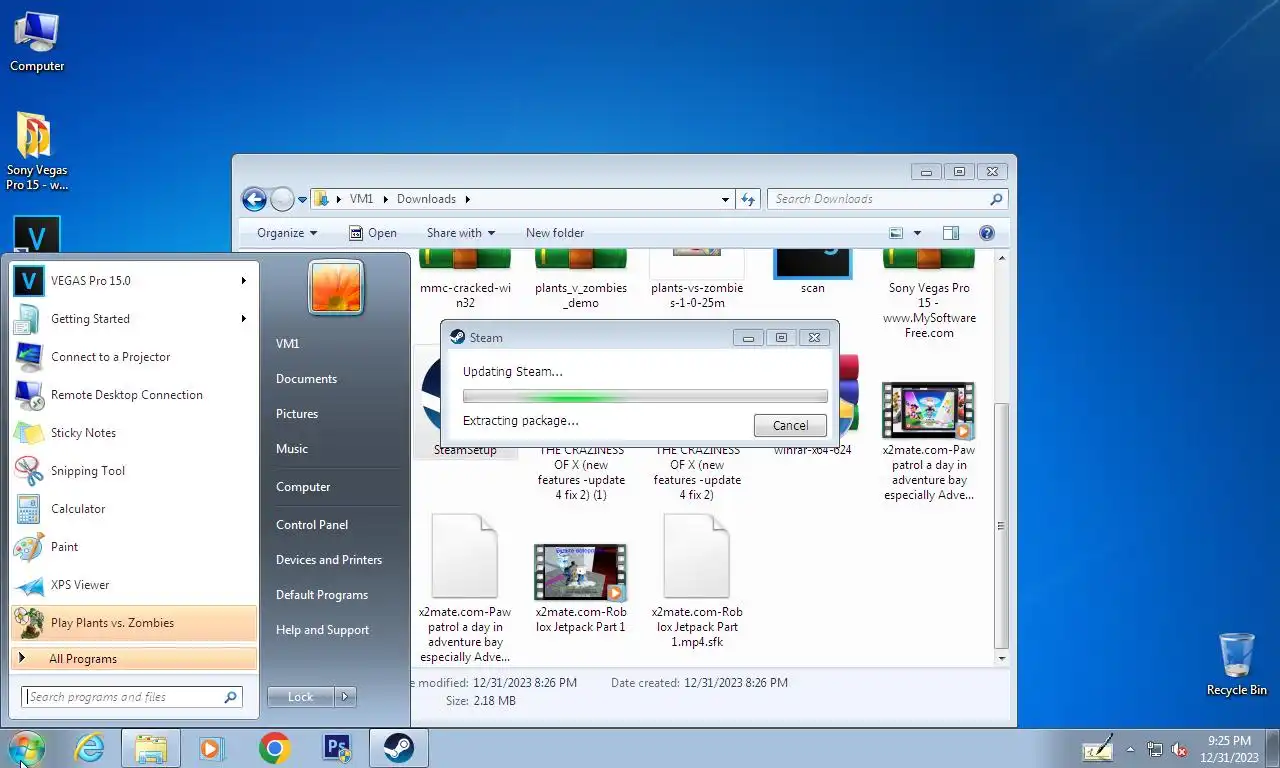1280x768 pixels.
Task: Expand All Programs list
Action: tap(133, 659)
